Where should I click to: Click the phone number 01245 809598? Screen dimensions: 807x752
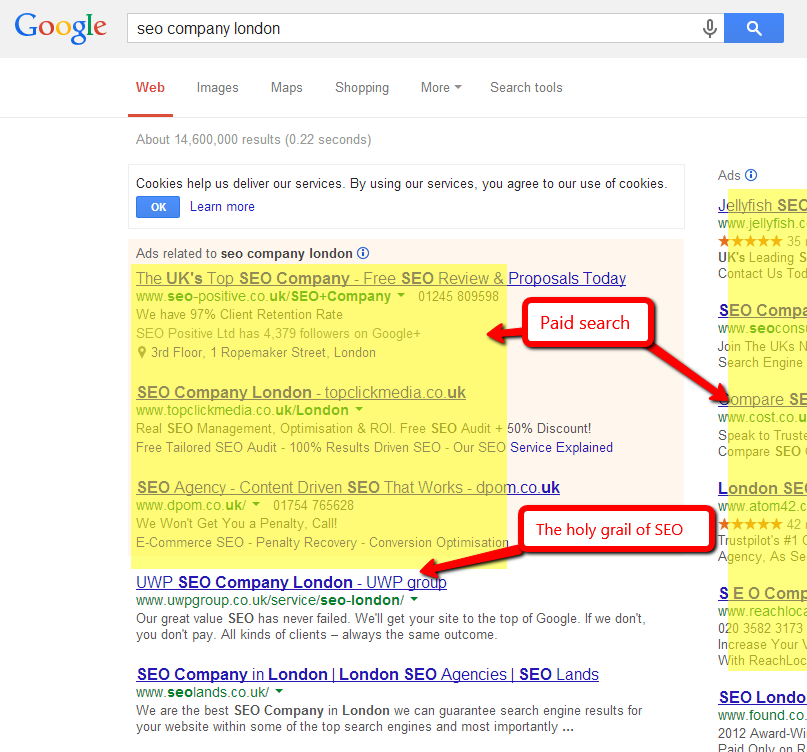(458, 296)
